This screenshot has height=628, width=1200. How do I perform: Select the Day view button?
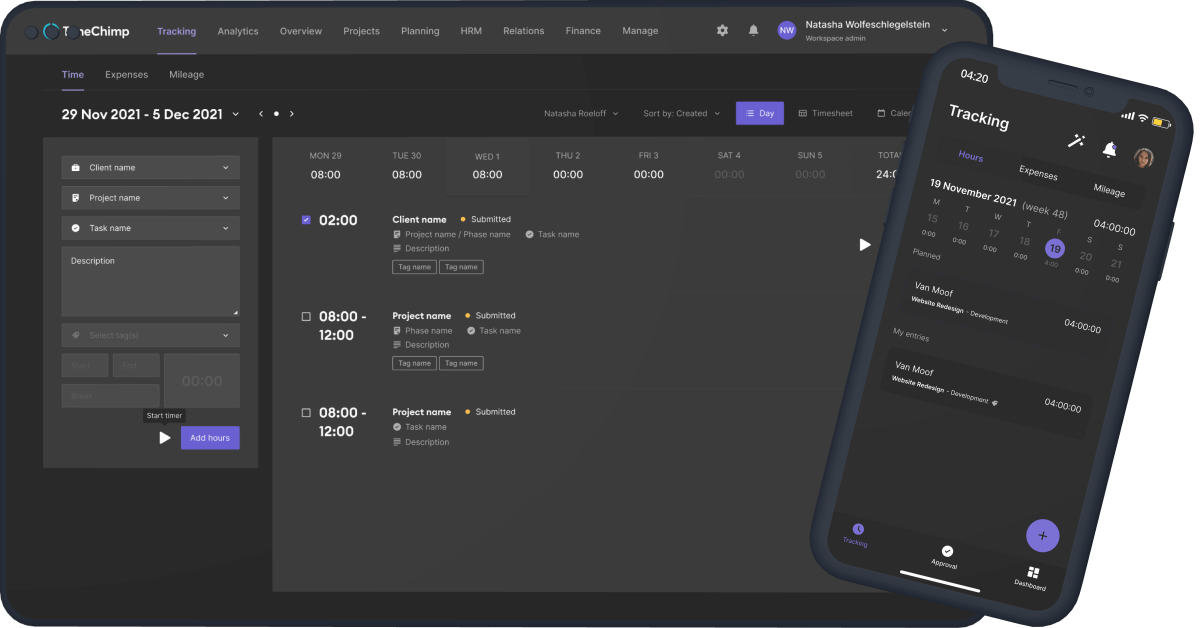pyautogui.click(x=759, y=113)
